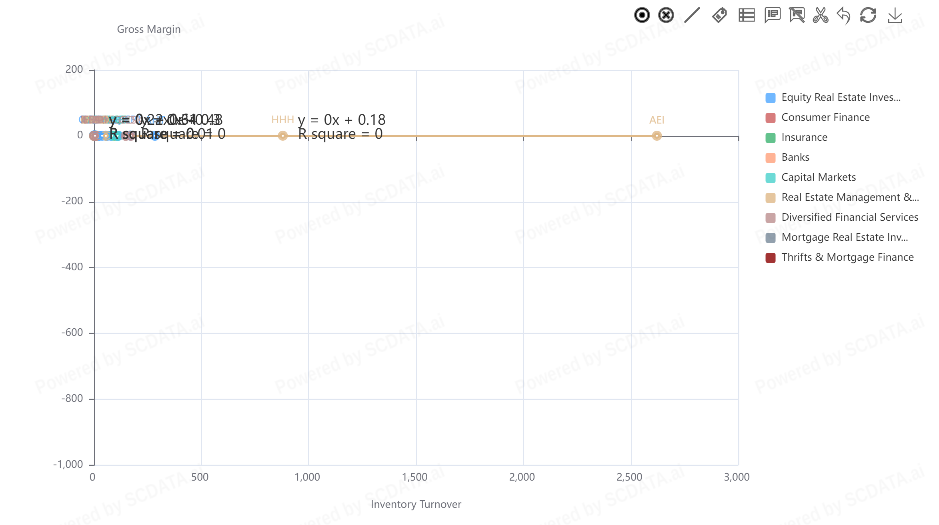Viewport: 939px width, 525px height.
Task: Click the select-all series circle icon
Action: [x=642, y=15]
